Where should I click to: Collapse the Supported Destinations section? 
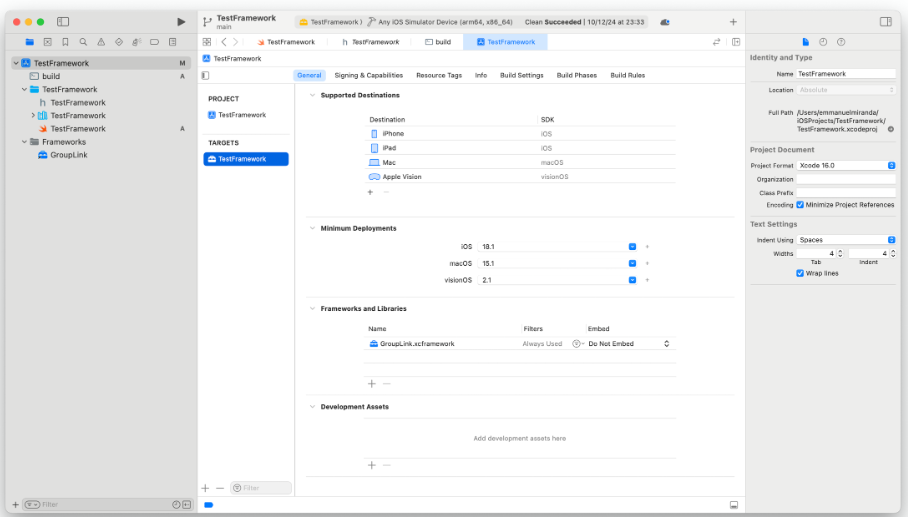pos(311,95)
